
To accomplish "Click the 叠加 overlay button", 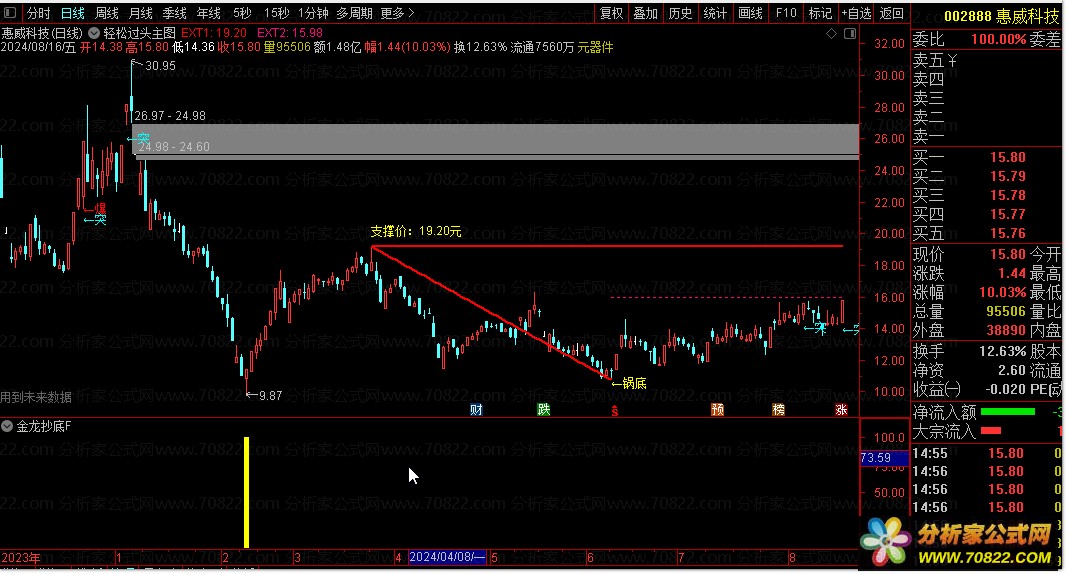I will click(646, 13).
